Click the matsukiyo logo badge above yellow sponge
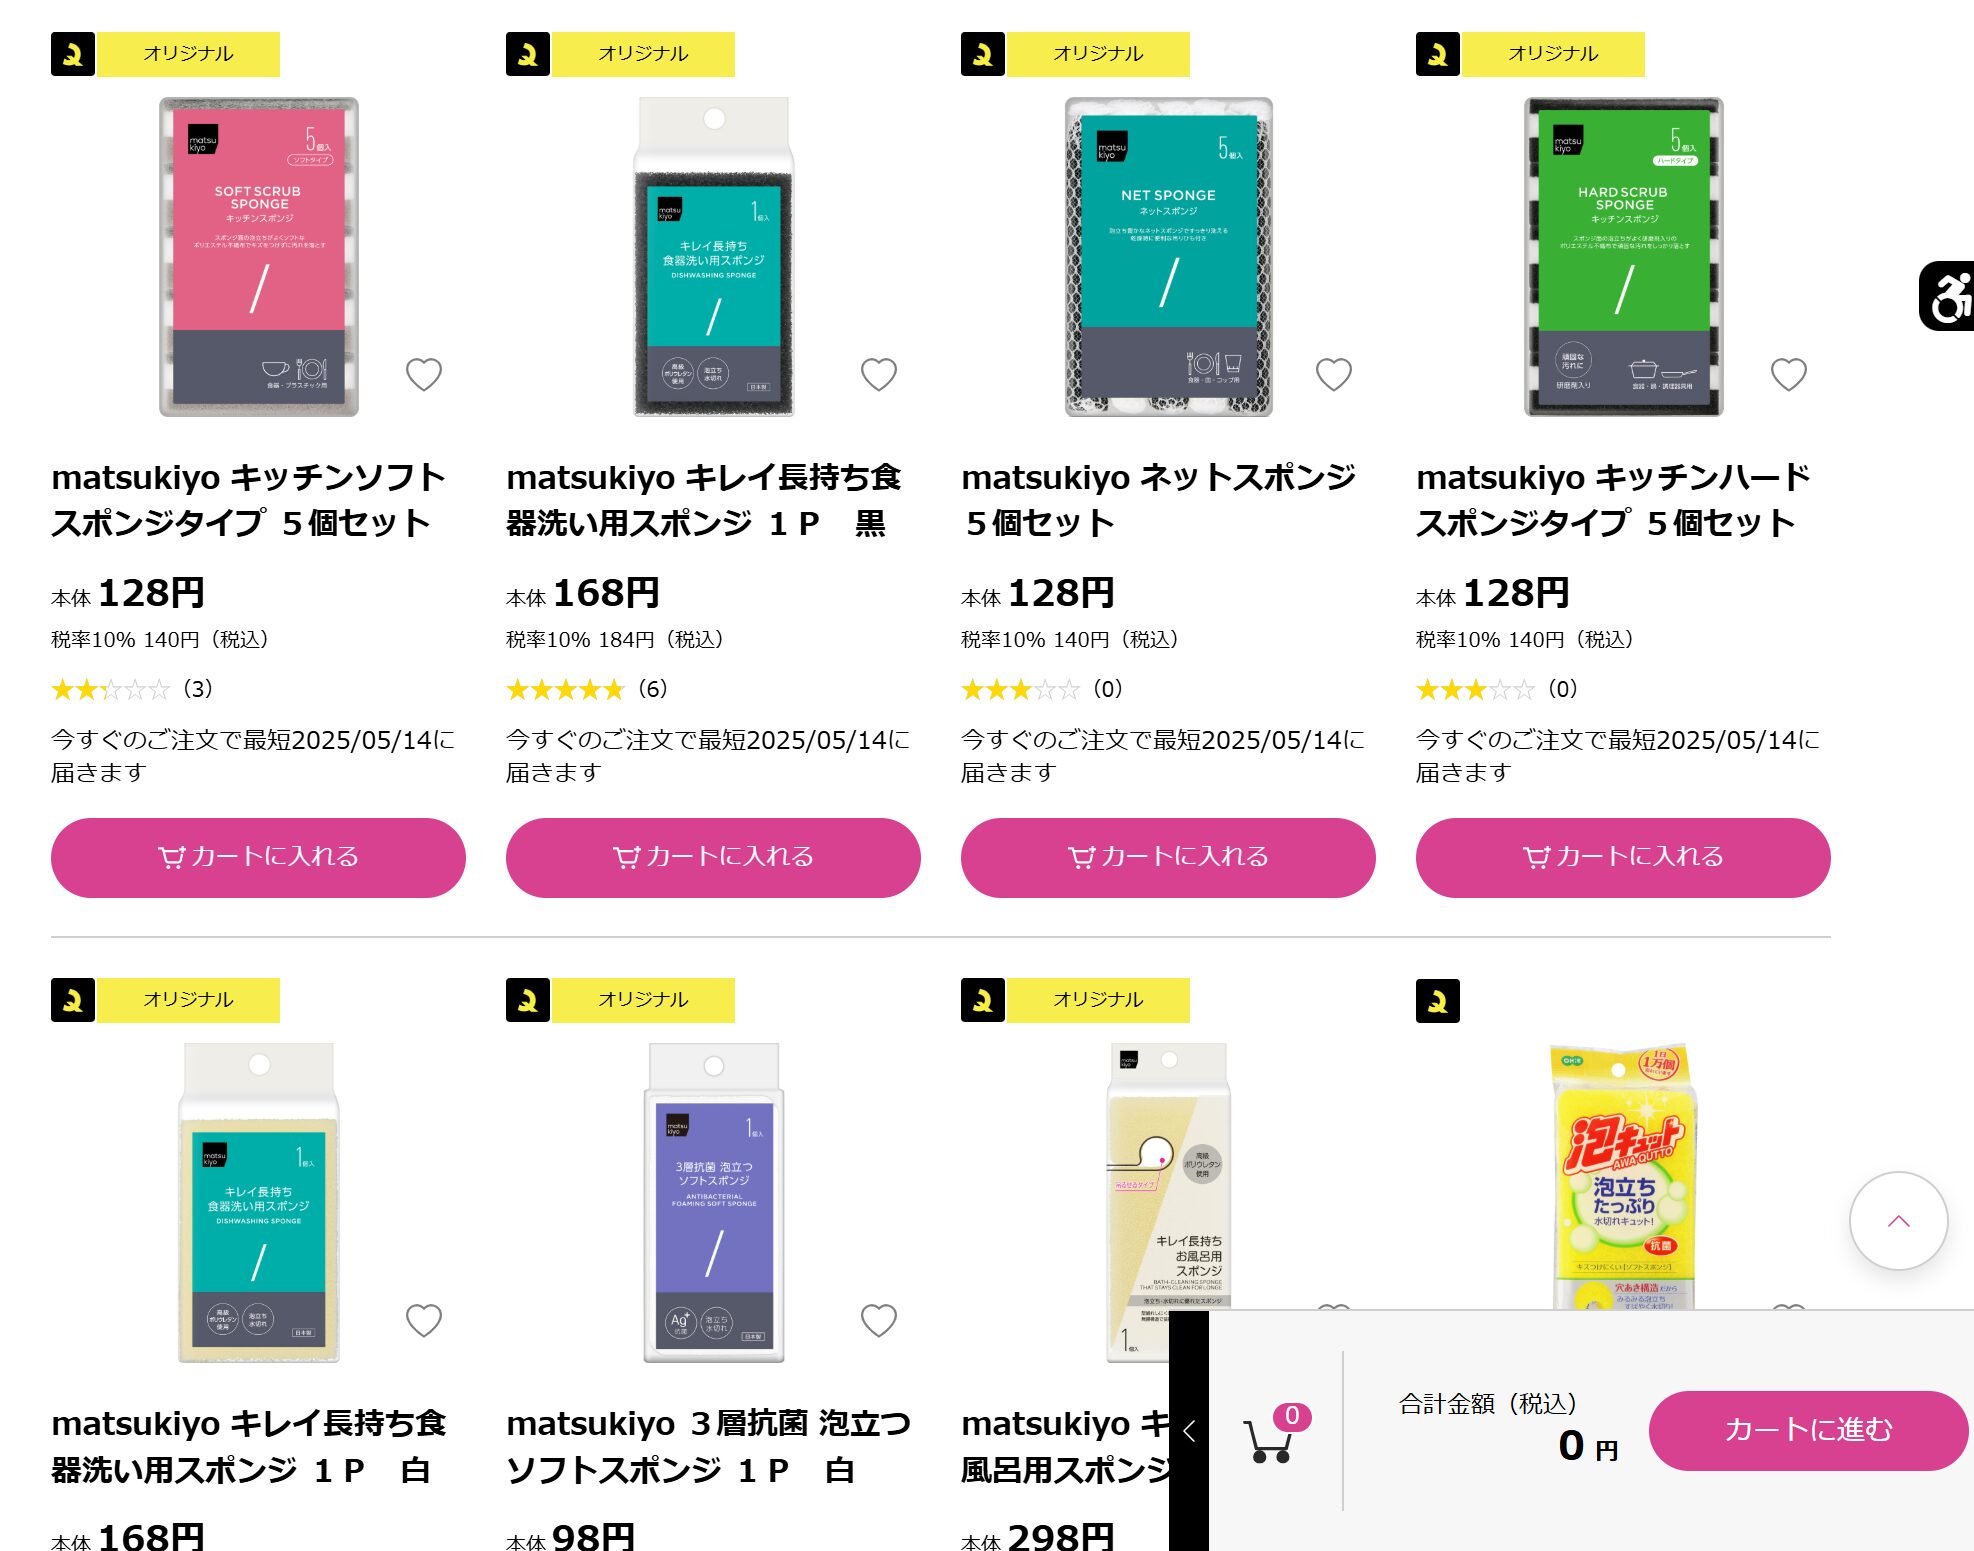The height and width of the screenshot is (1551, 1974). tap(1438, 1000)
